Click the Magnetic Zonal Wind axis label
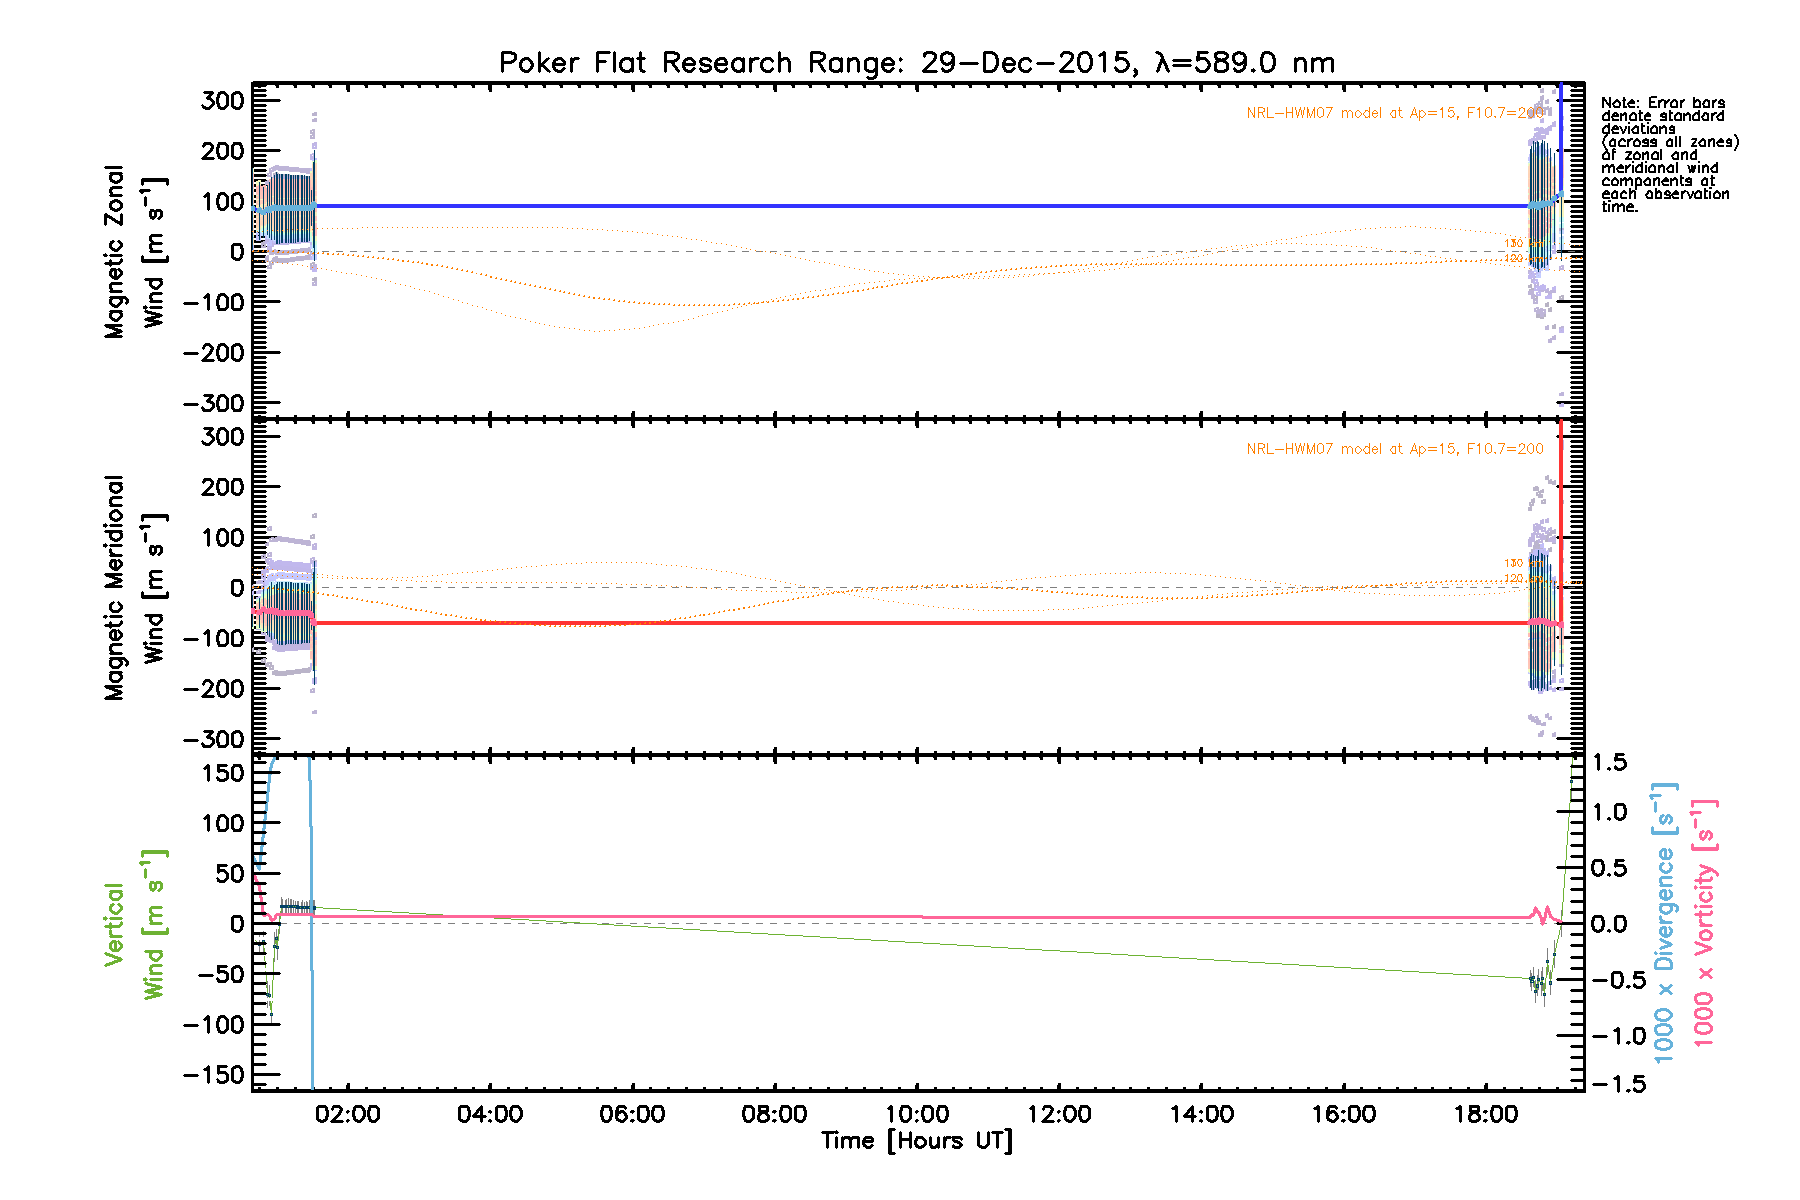Viewport: 1800px width, 1200px height. (x=133, y=252)
